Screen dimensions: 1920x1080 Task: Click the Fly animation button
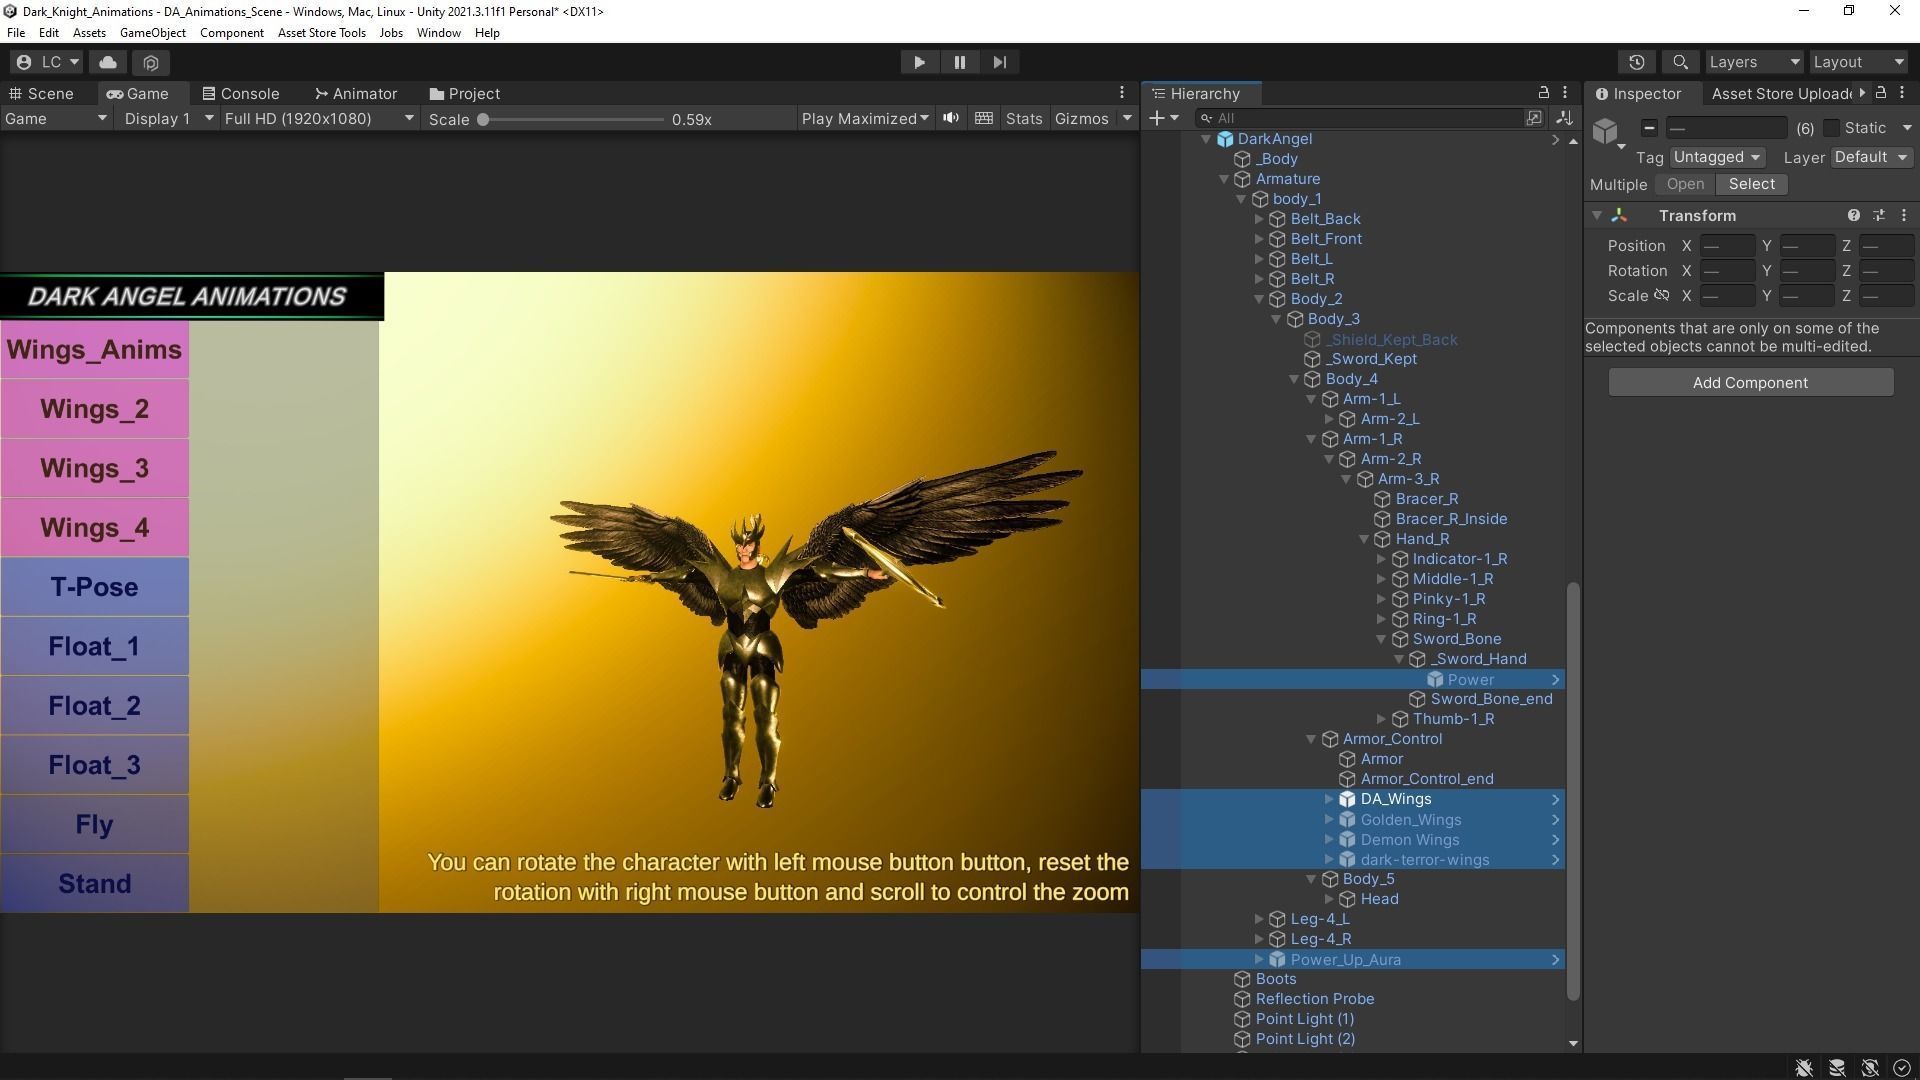[x=94, y=824]
